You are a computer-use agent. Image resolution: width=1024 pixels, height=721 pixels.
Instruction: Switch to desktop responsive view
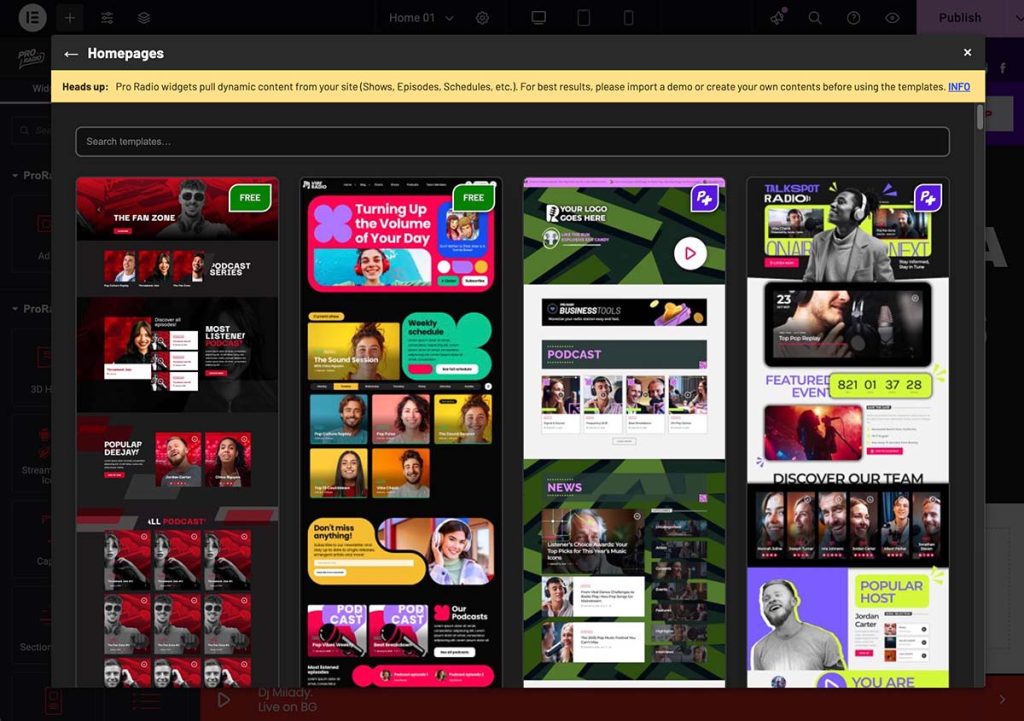pos(539,18)
